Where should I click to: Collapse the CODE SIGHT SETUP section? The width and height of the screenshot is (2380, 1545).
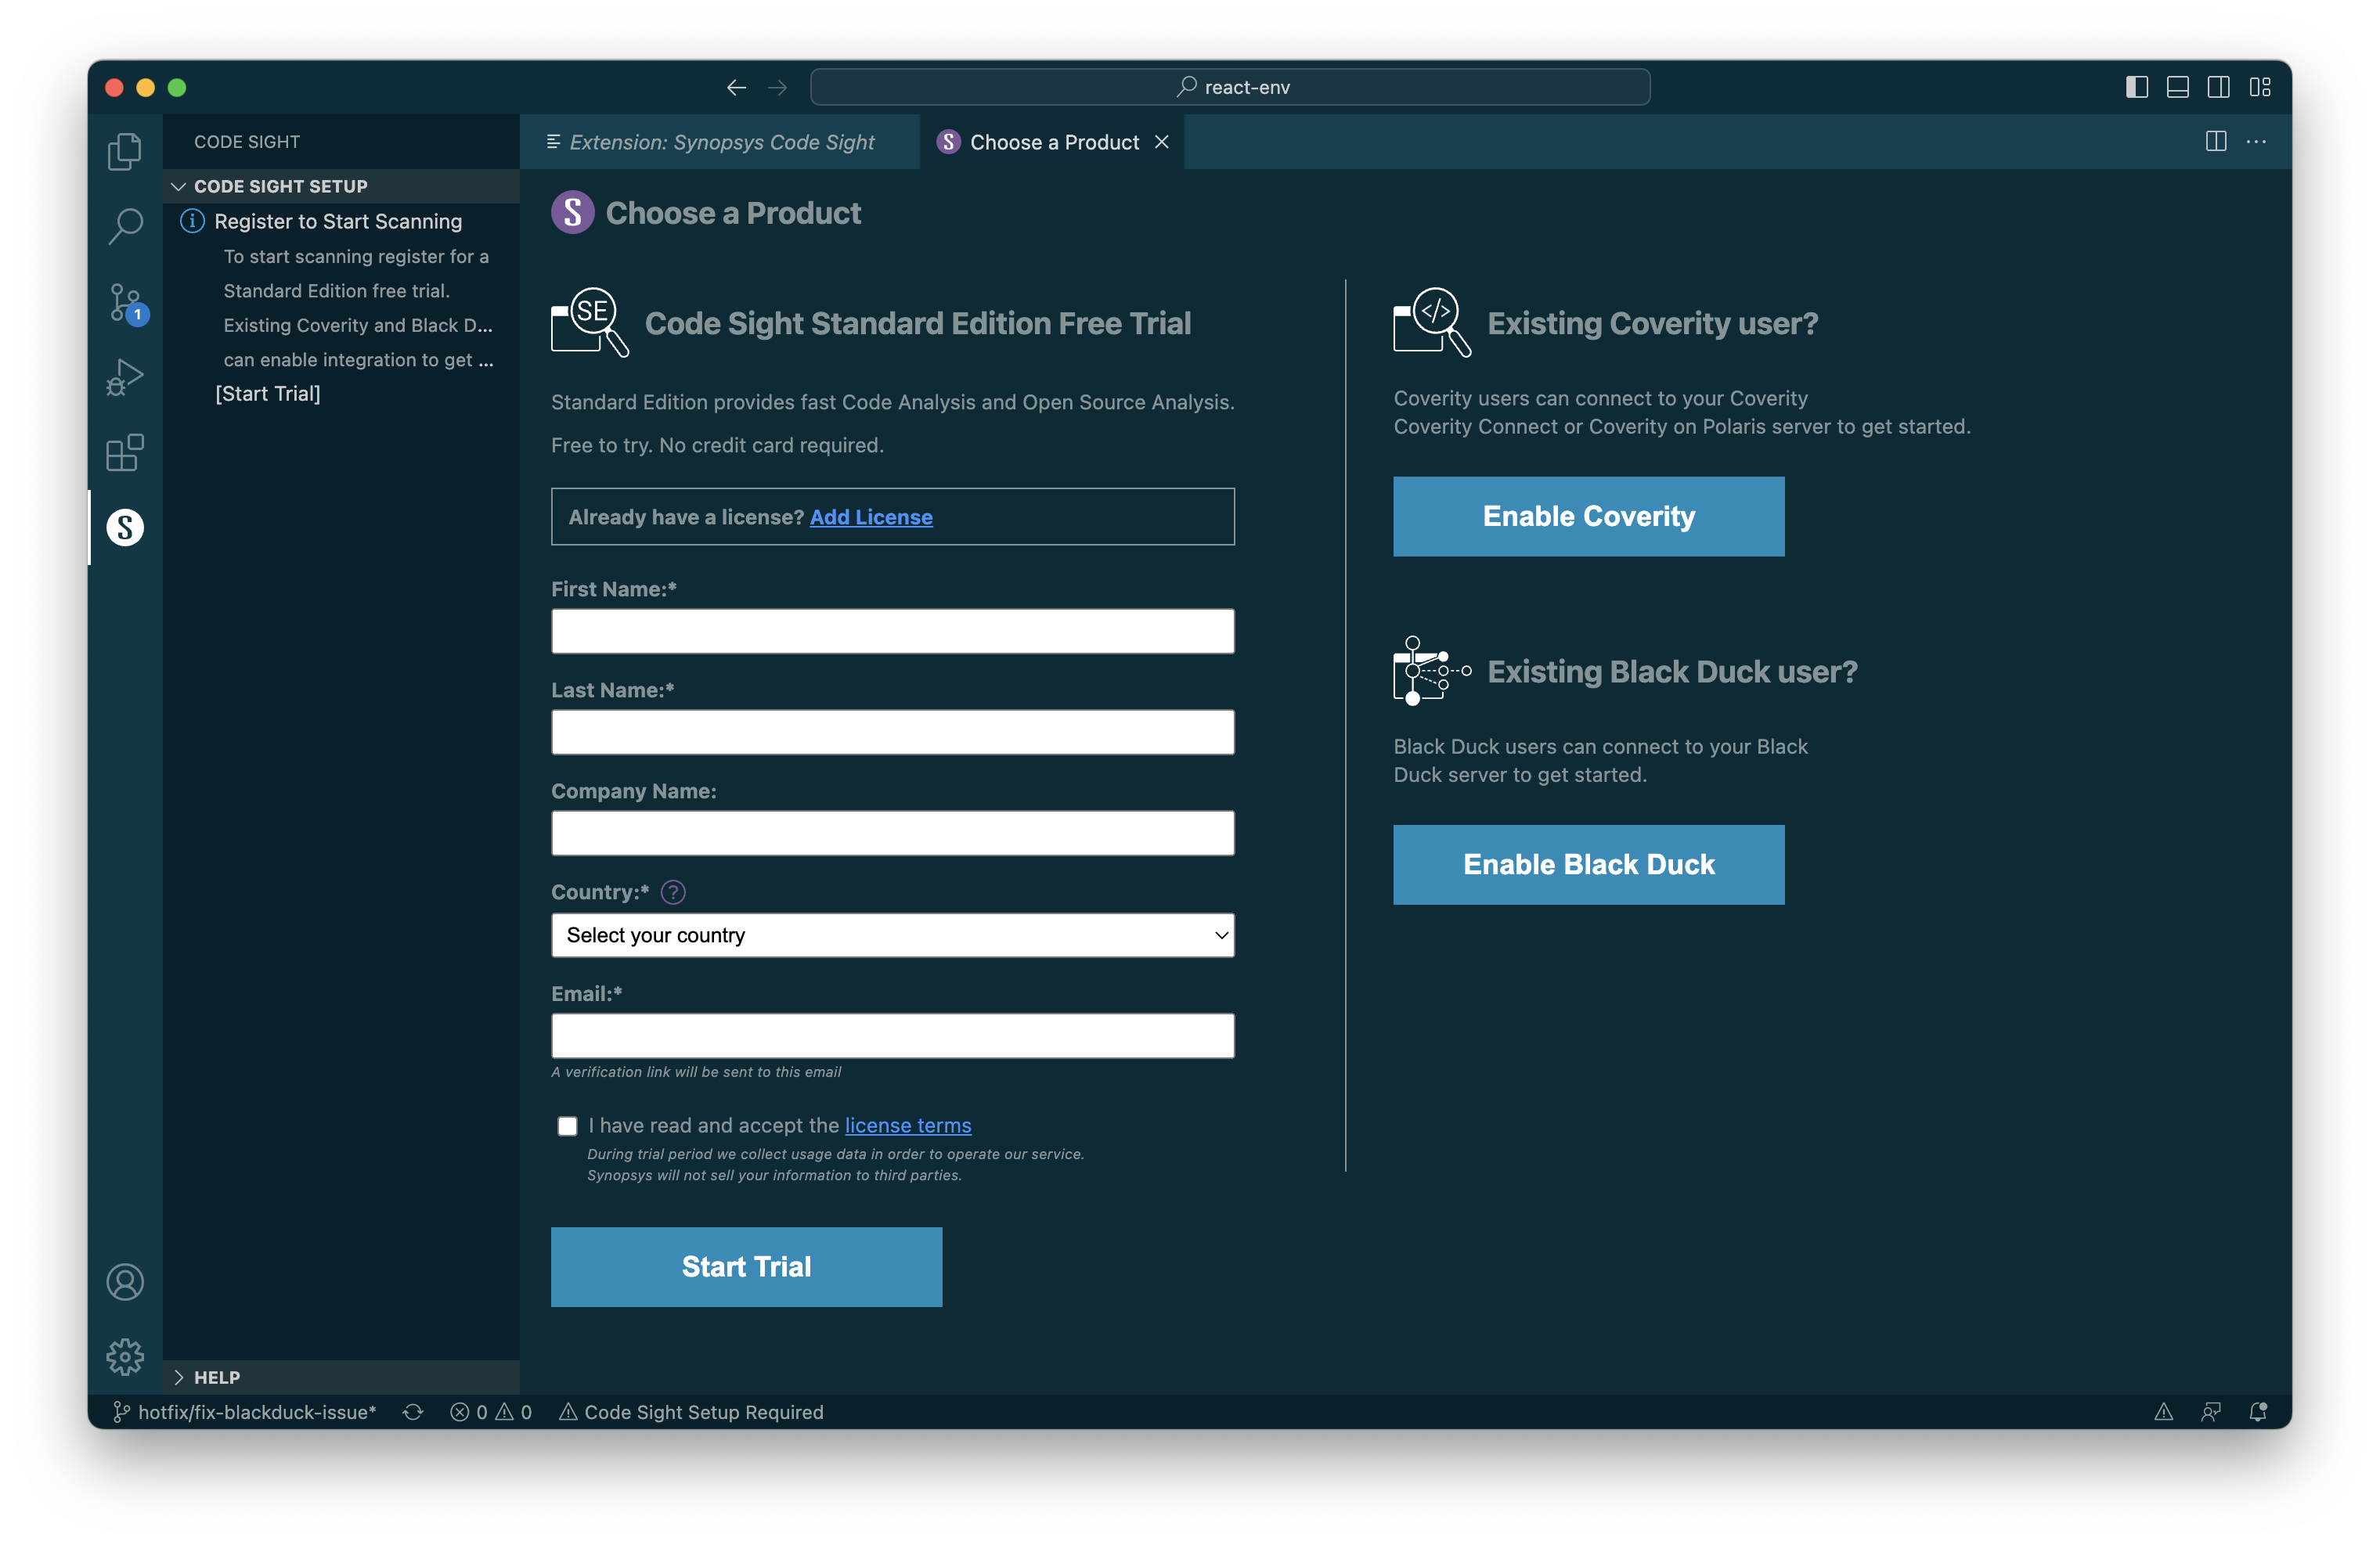point(341,186)
